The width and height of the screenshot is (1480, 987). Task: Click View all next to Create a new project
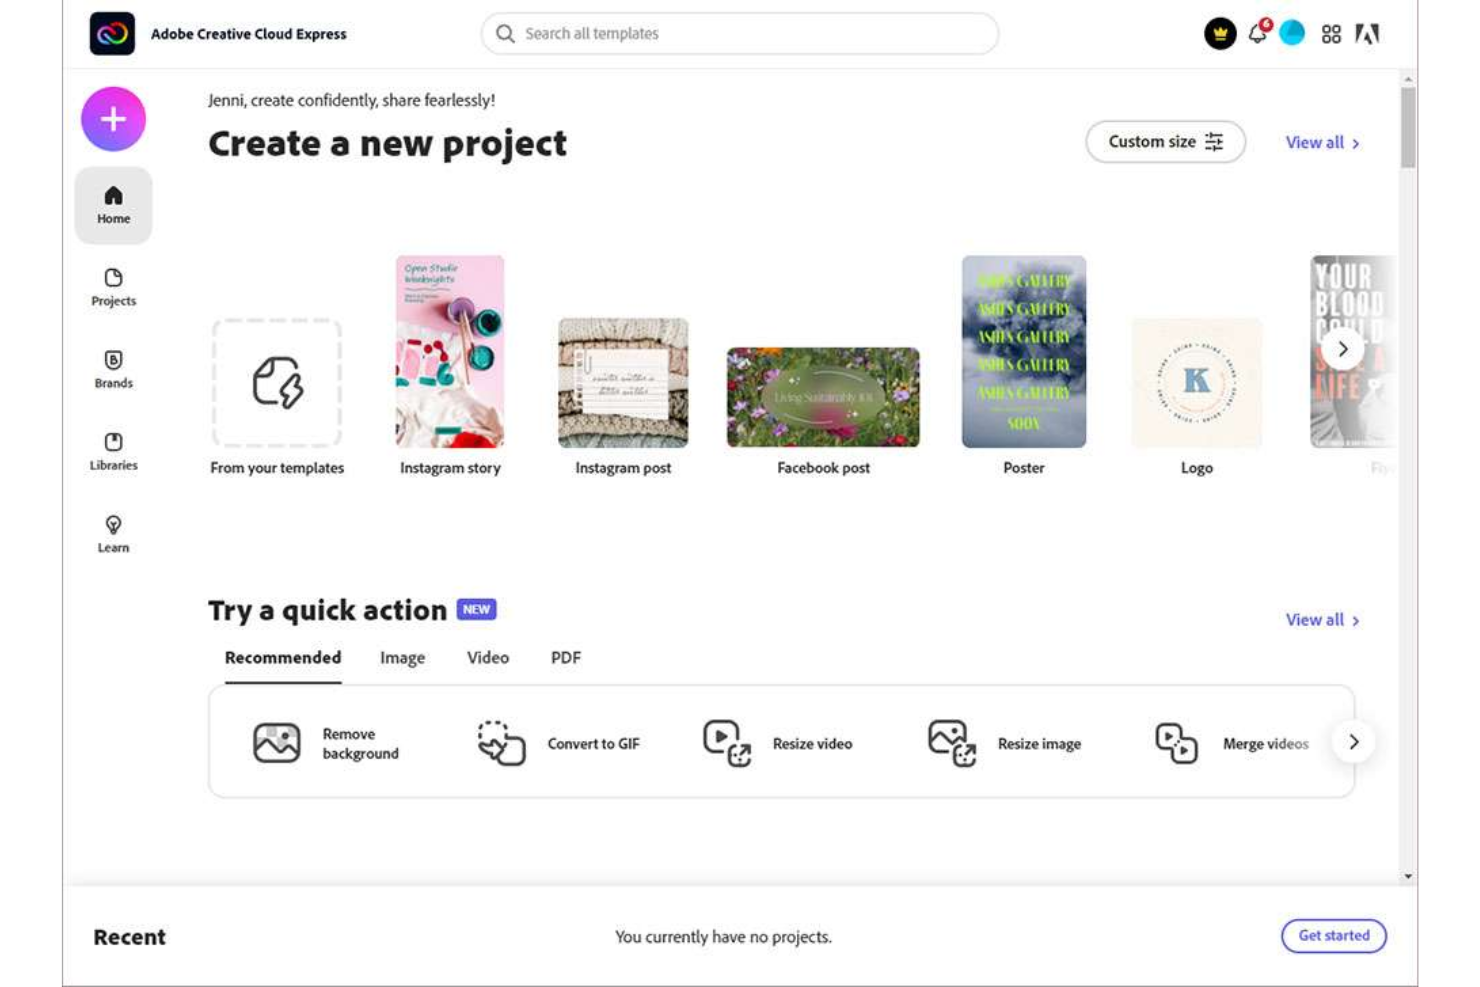point(1322,142)
